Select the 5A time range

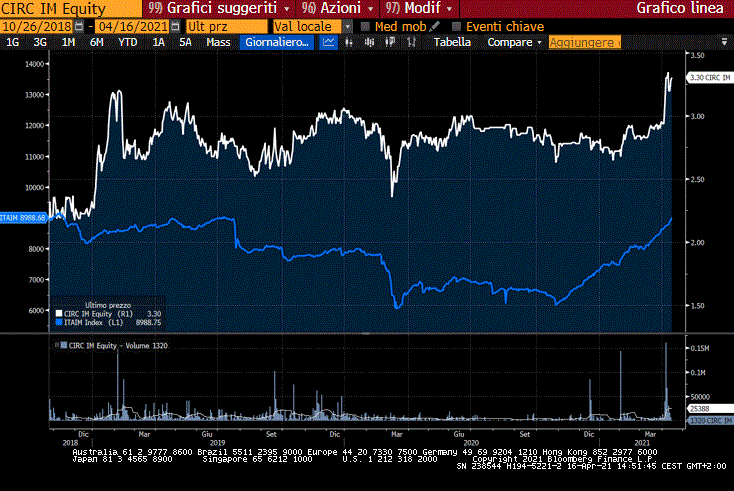click(185, 42)
